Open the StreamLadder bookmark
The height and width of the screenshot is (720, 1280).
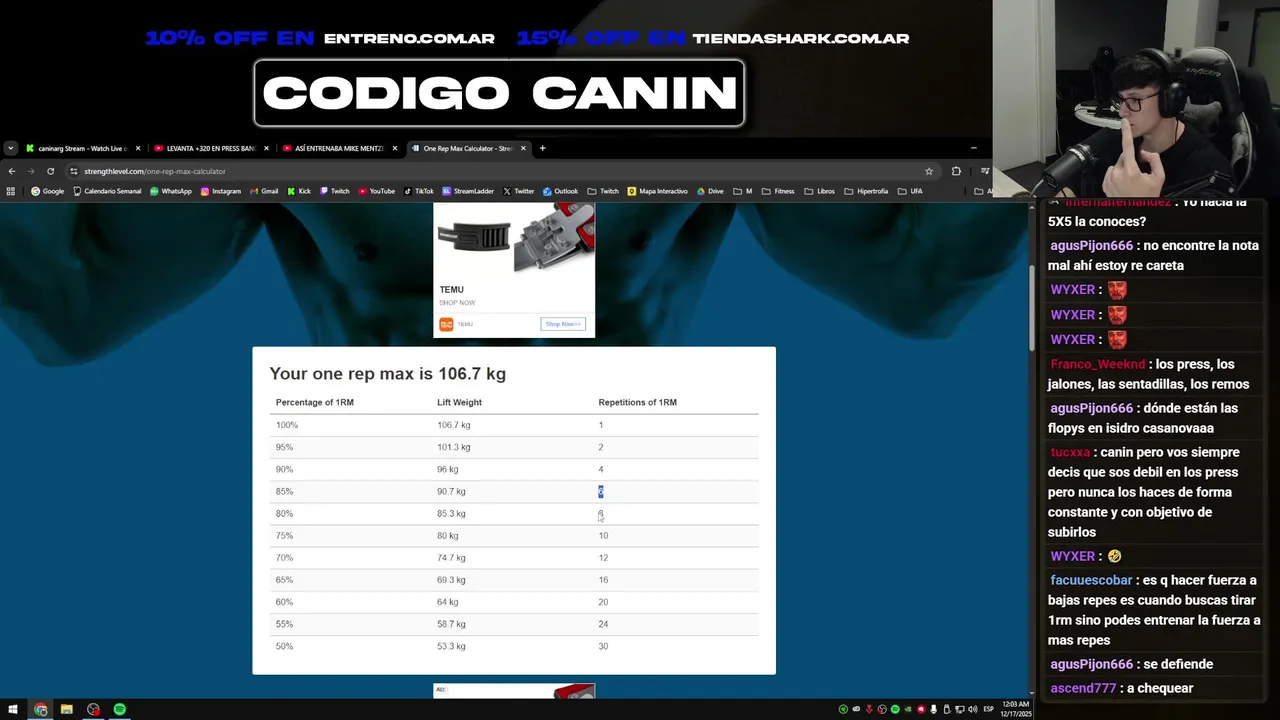point(468,191)
